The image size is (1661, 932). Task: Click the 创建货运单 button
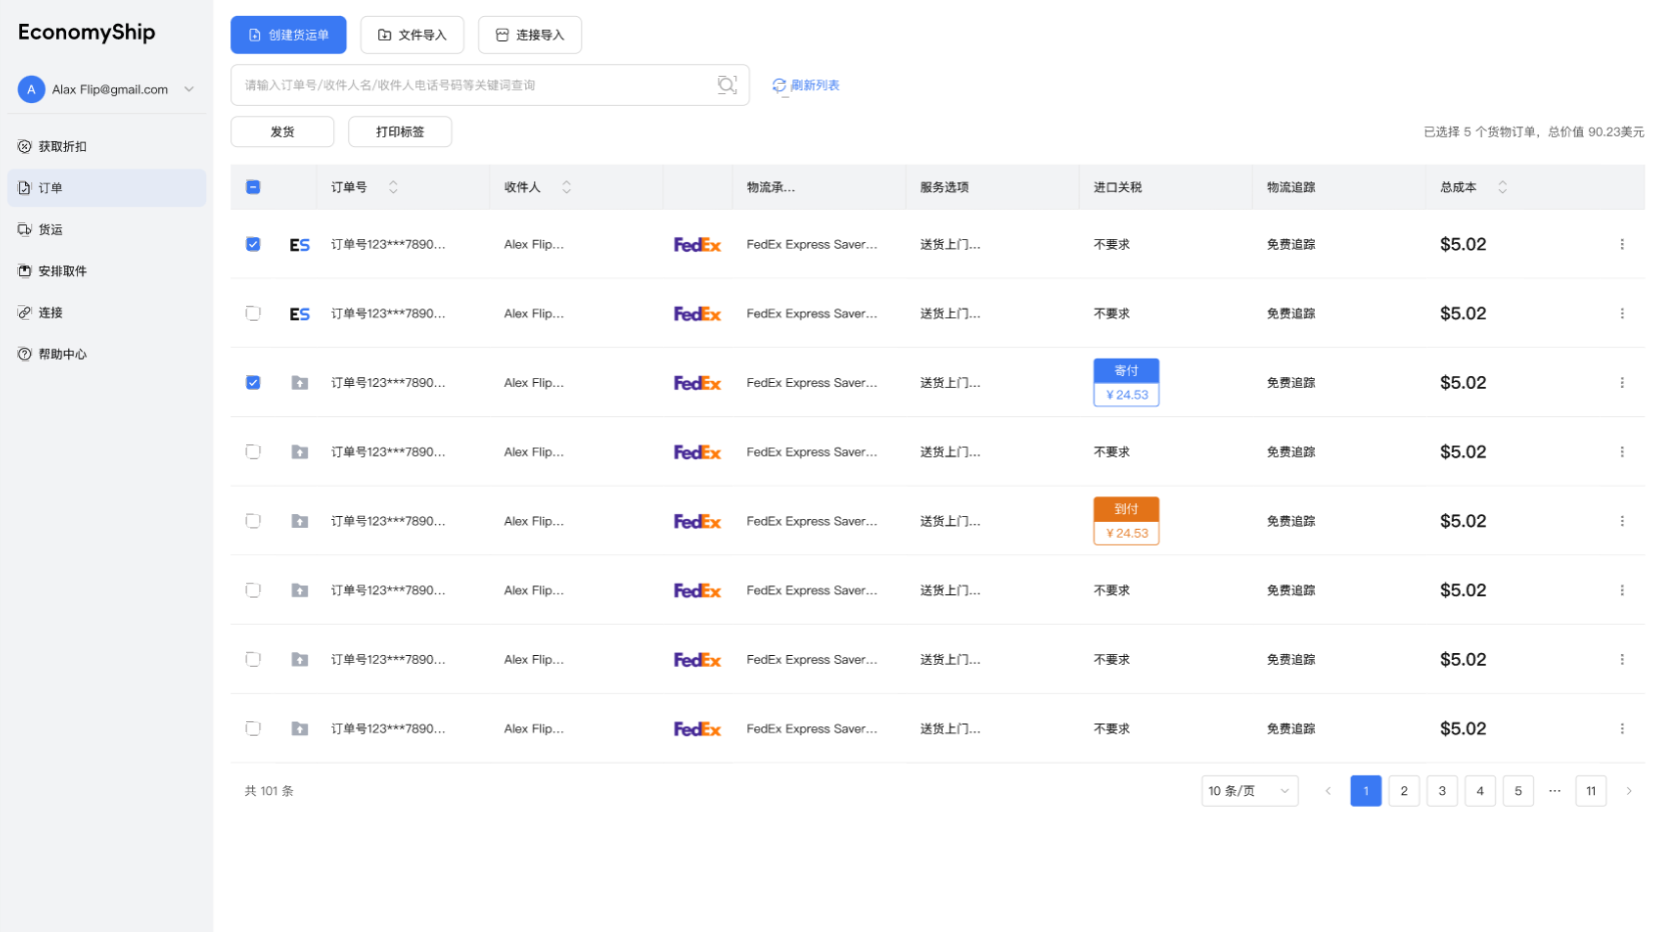[x=288, y=35]
